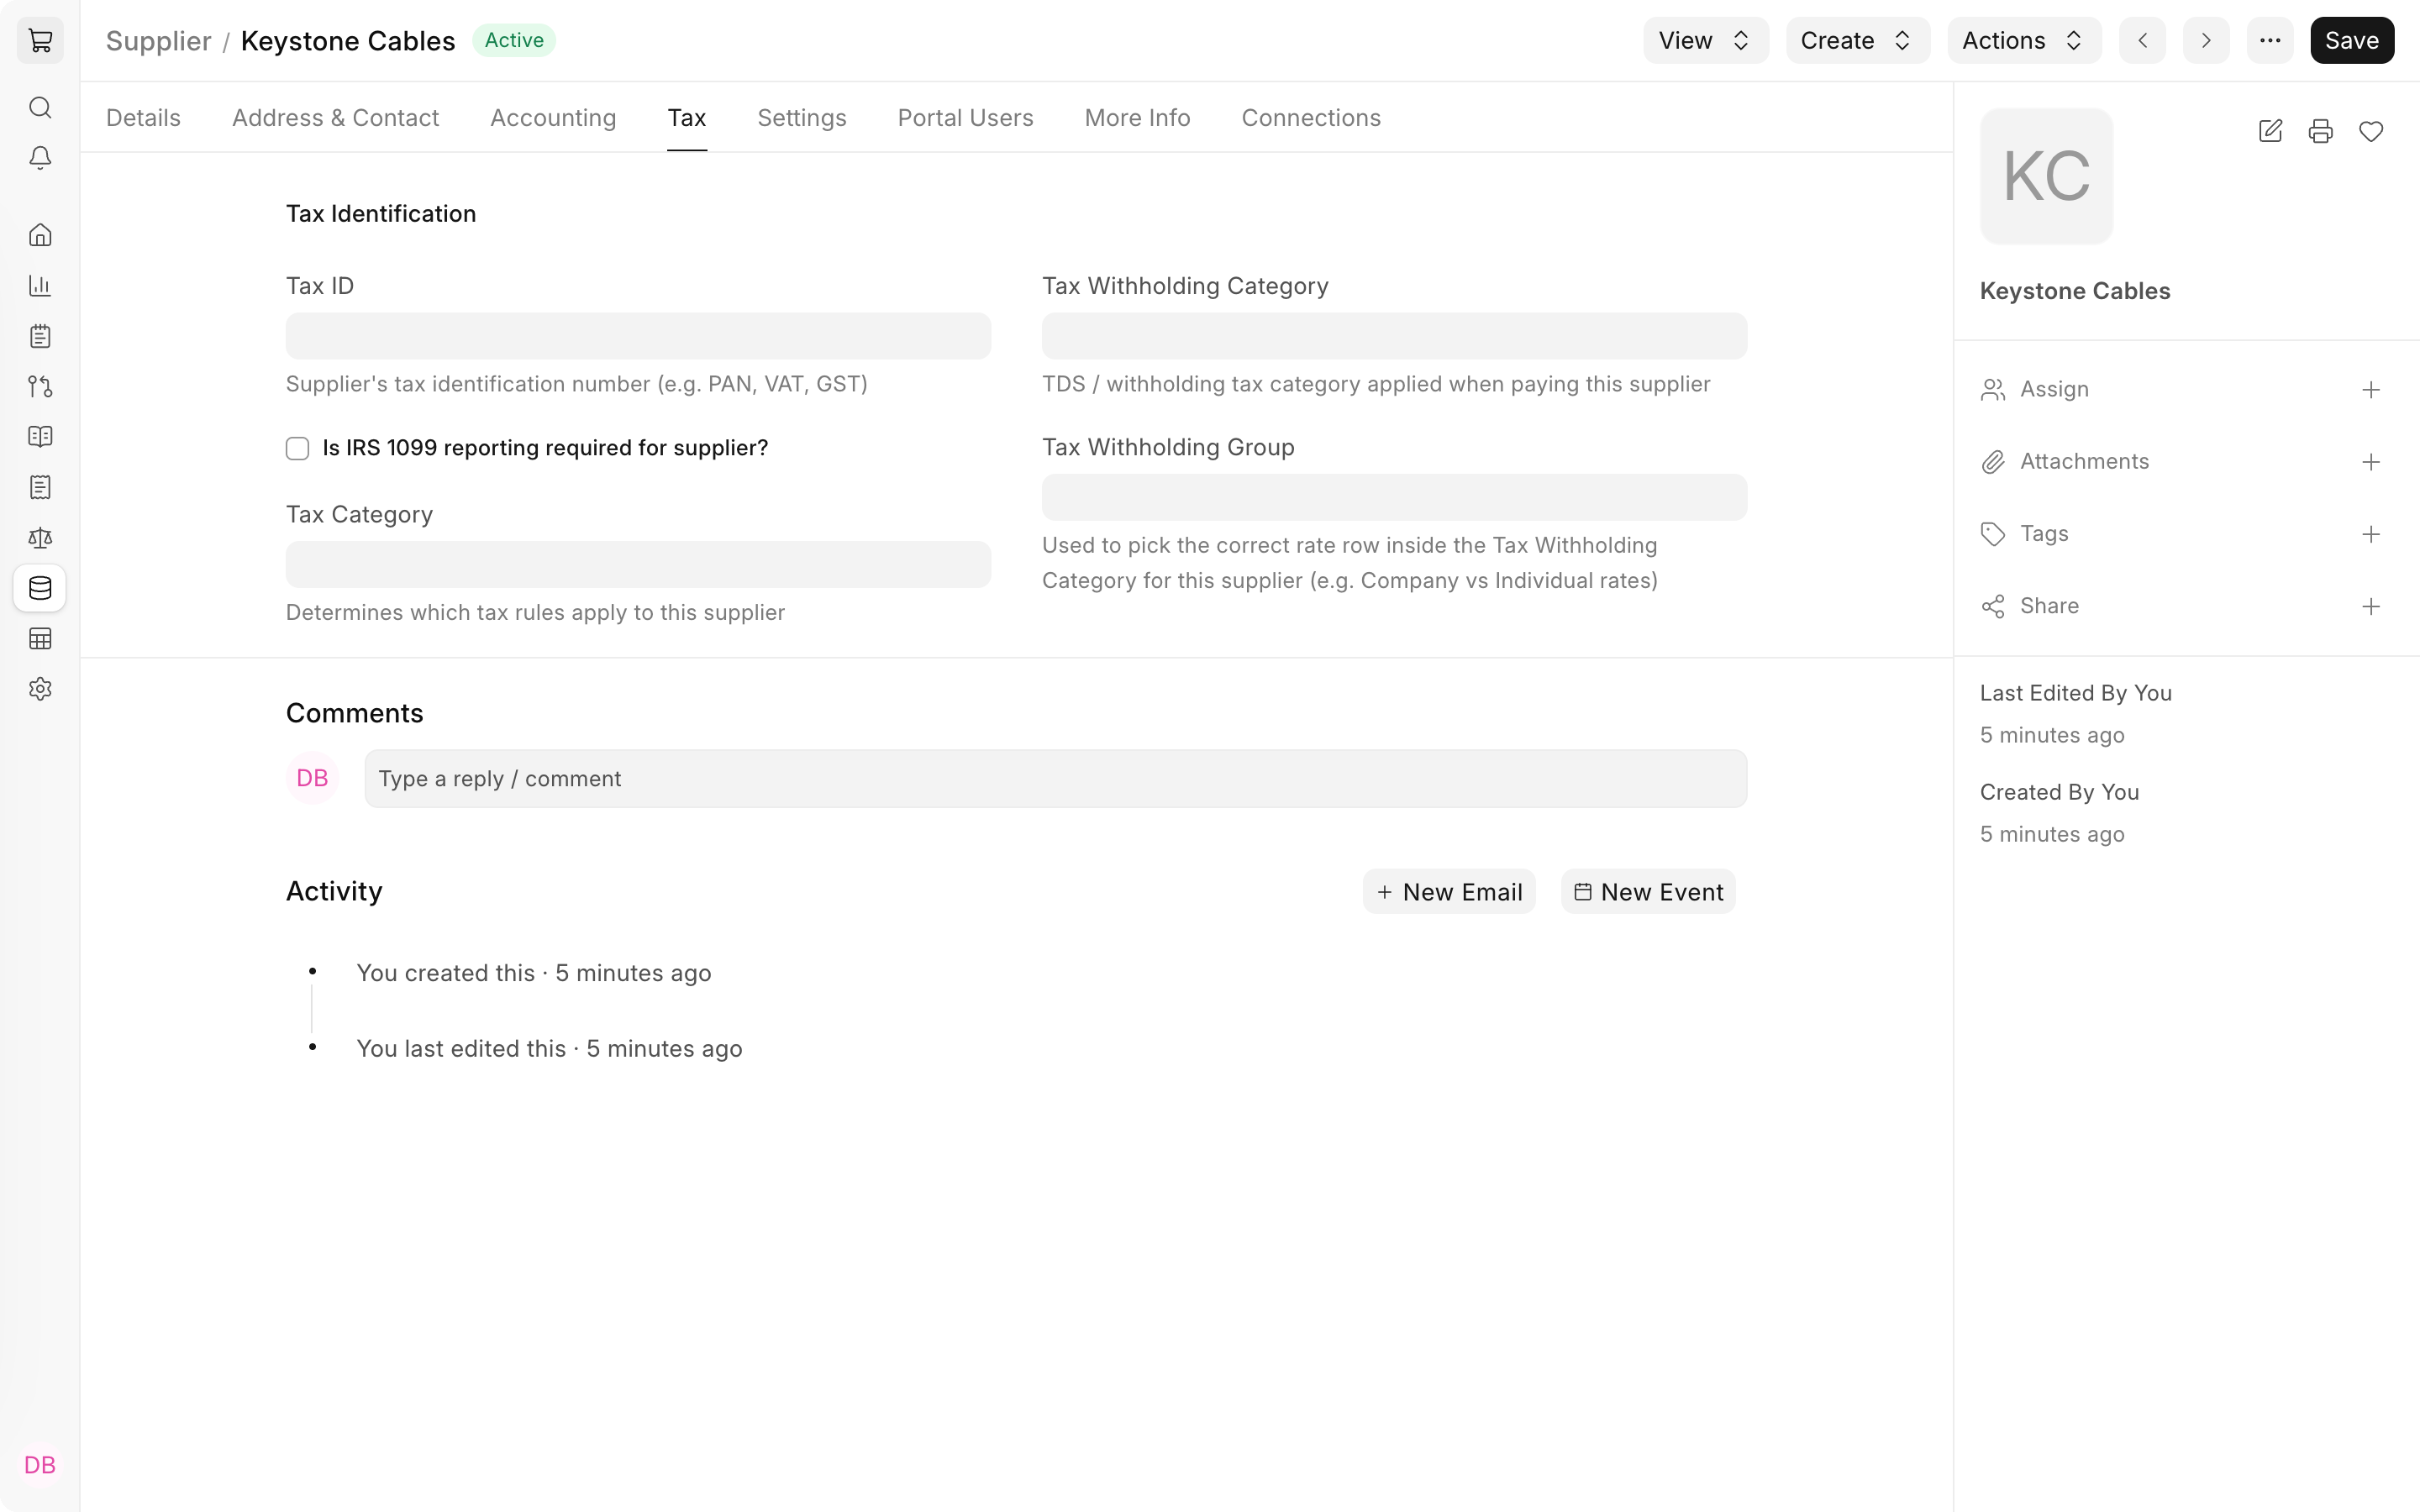Screen dimensions: 2420x1512
Task: Open notifications bell icon
Action: click(x=40, y=158)
